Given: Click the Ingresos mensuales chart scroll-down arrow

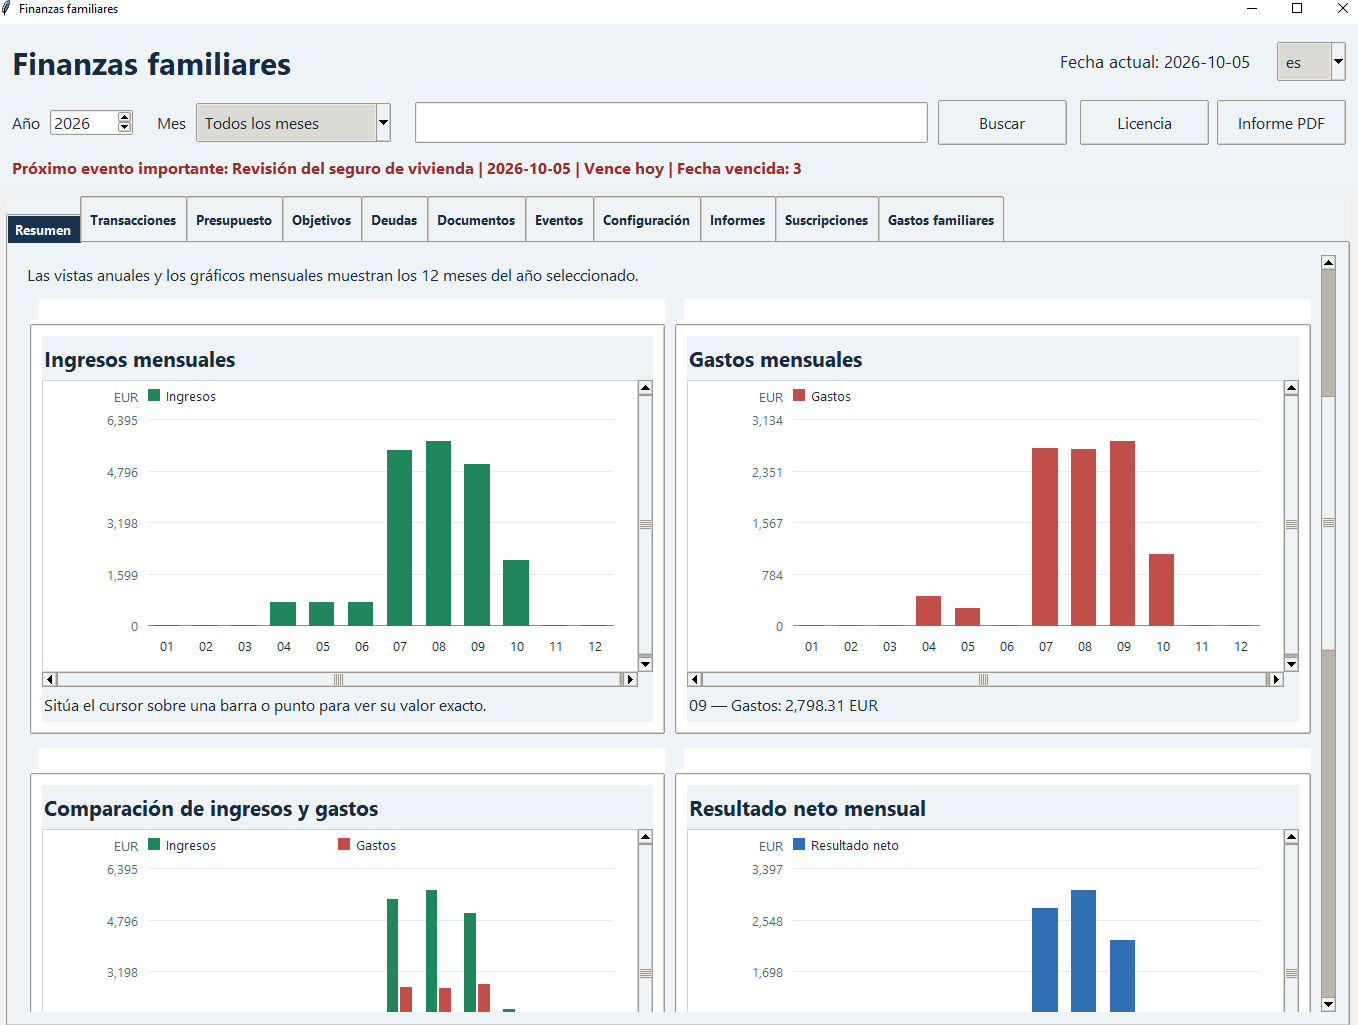Looking at the screenshot, I should click(645, 663).
